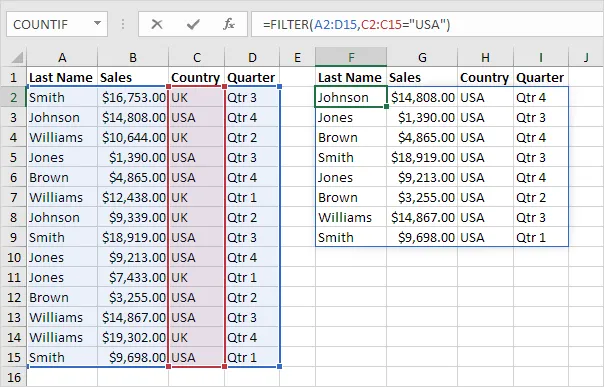This screenshot has width=604, height=387.
Task: Click cell B1 'Sales' header
Action: click(133, 77)
